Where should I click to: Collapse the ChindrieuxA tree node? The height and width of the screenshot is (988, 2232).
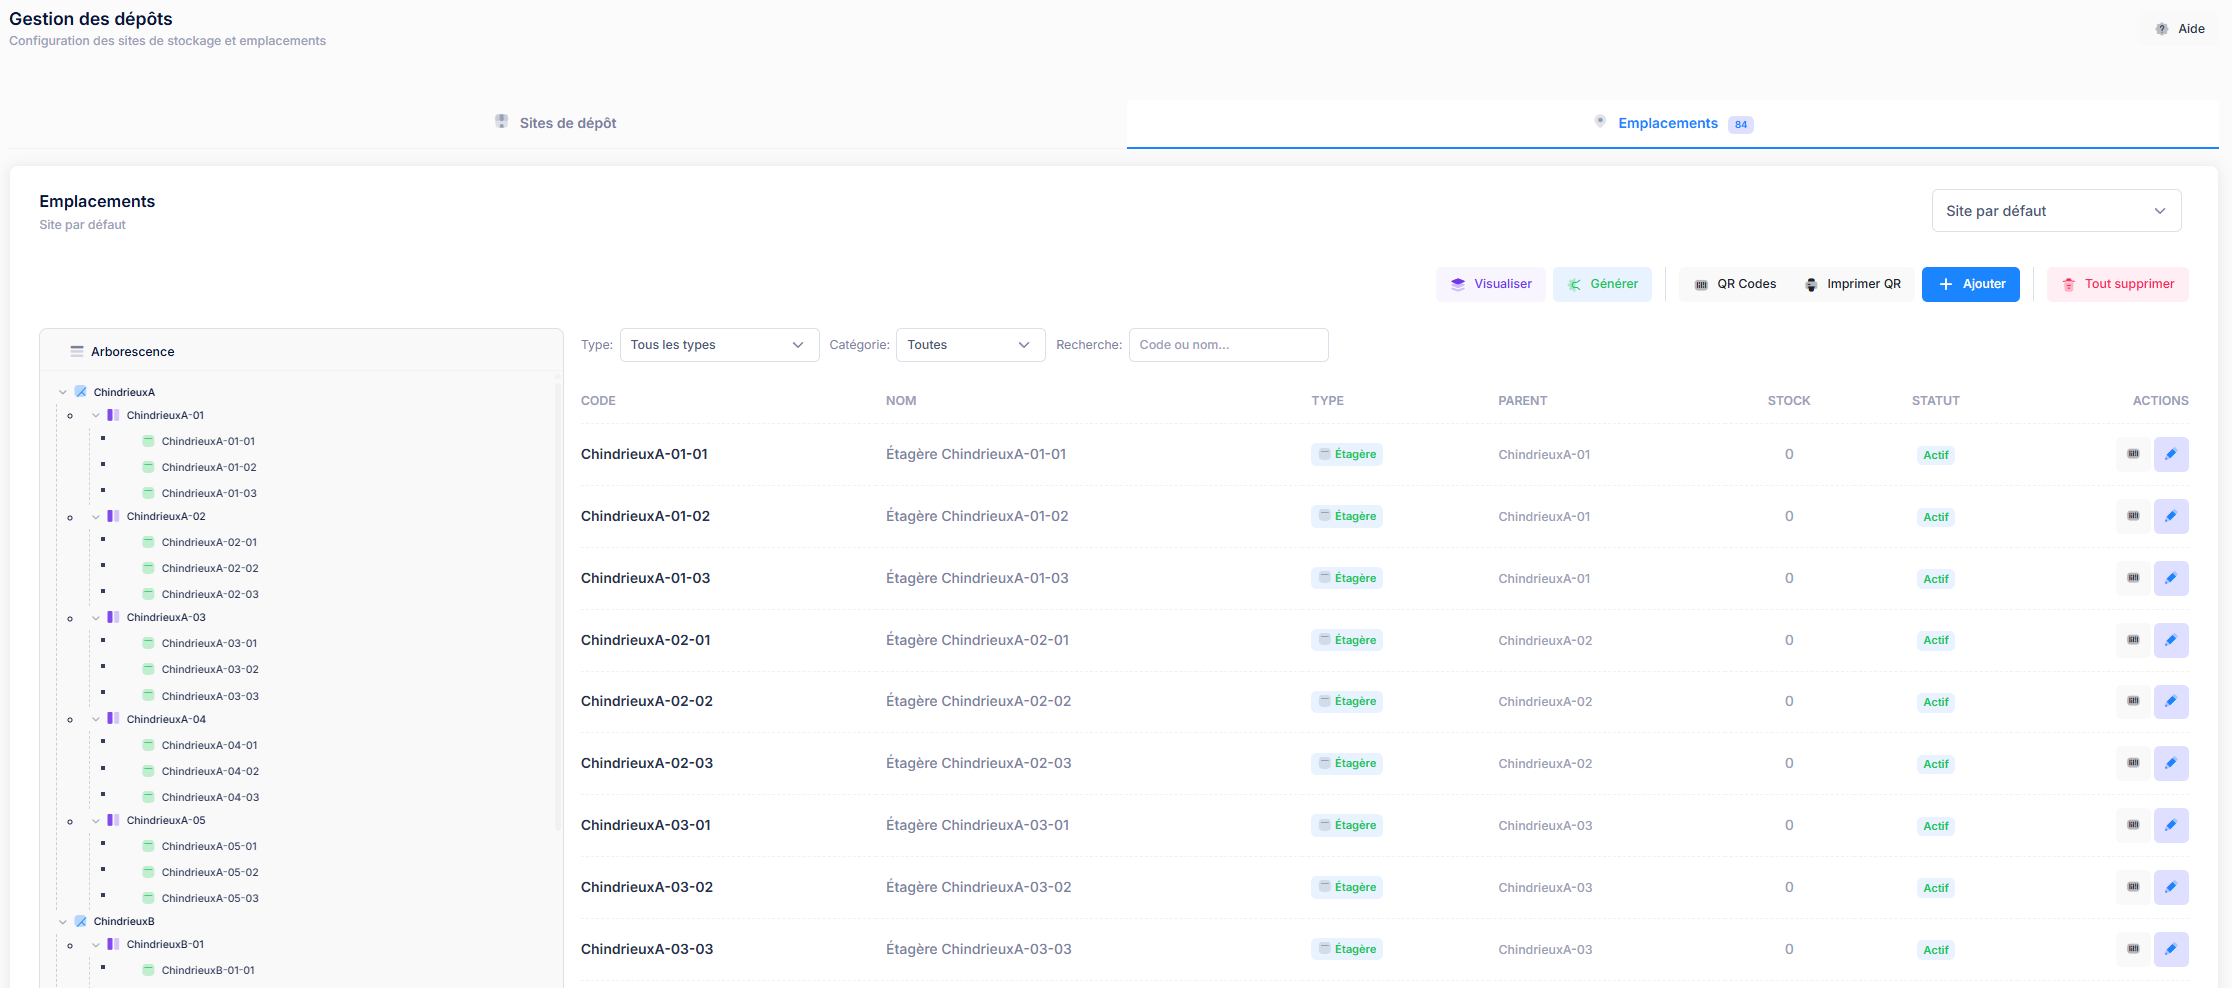coord(63,392)
